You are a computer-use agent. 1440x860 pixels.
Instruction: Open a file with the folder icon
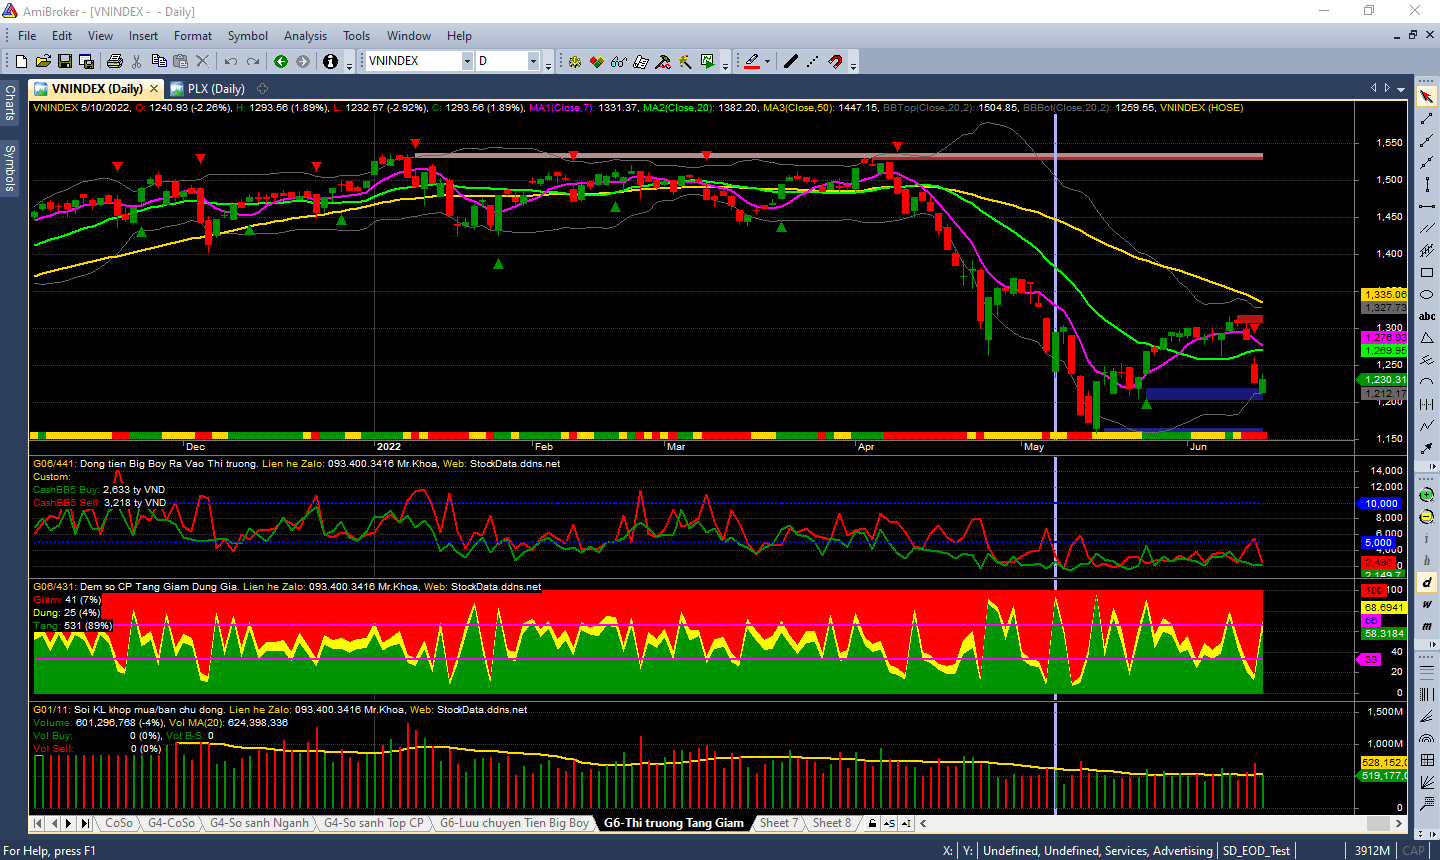tap(43, 61)
